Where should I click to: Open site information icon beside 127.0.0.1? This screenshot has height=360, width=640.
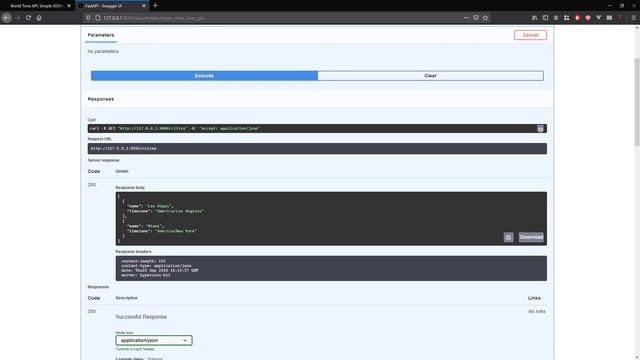[98, 18]
